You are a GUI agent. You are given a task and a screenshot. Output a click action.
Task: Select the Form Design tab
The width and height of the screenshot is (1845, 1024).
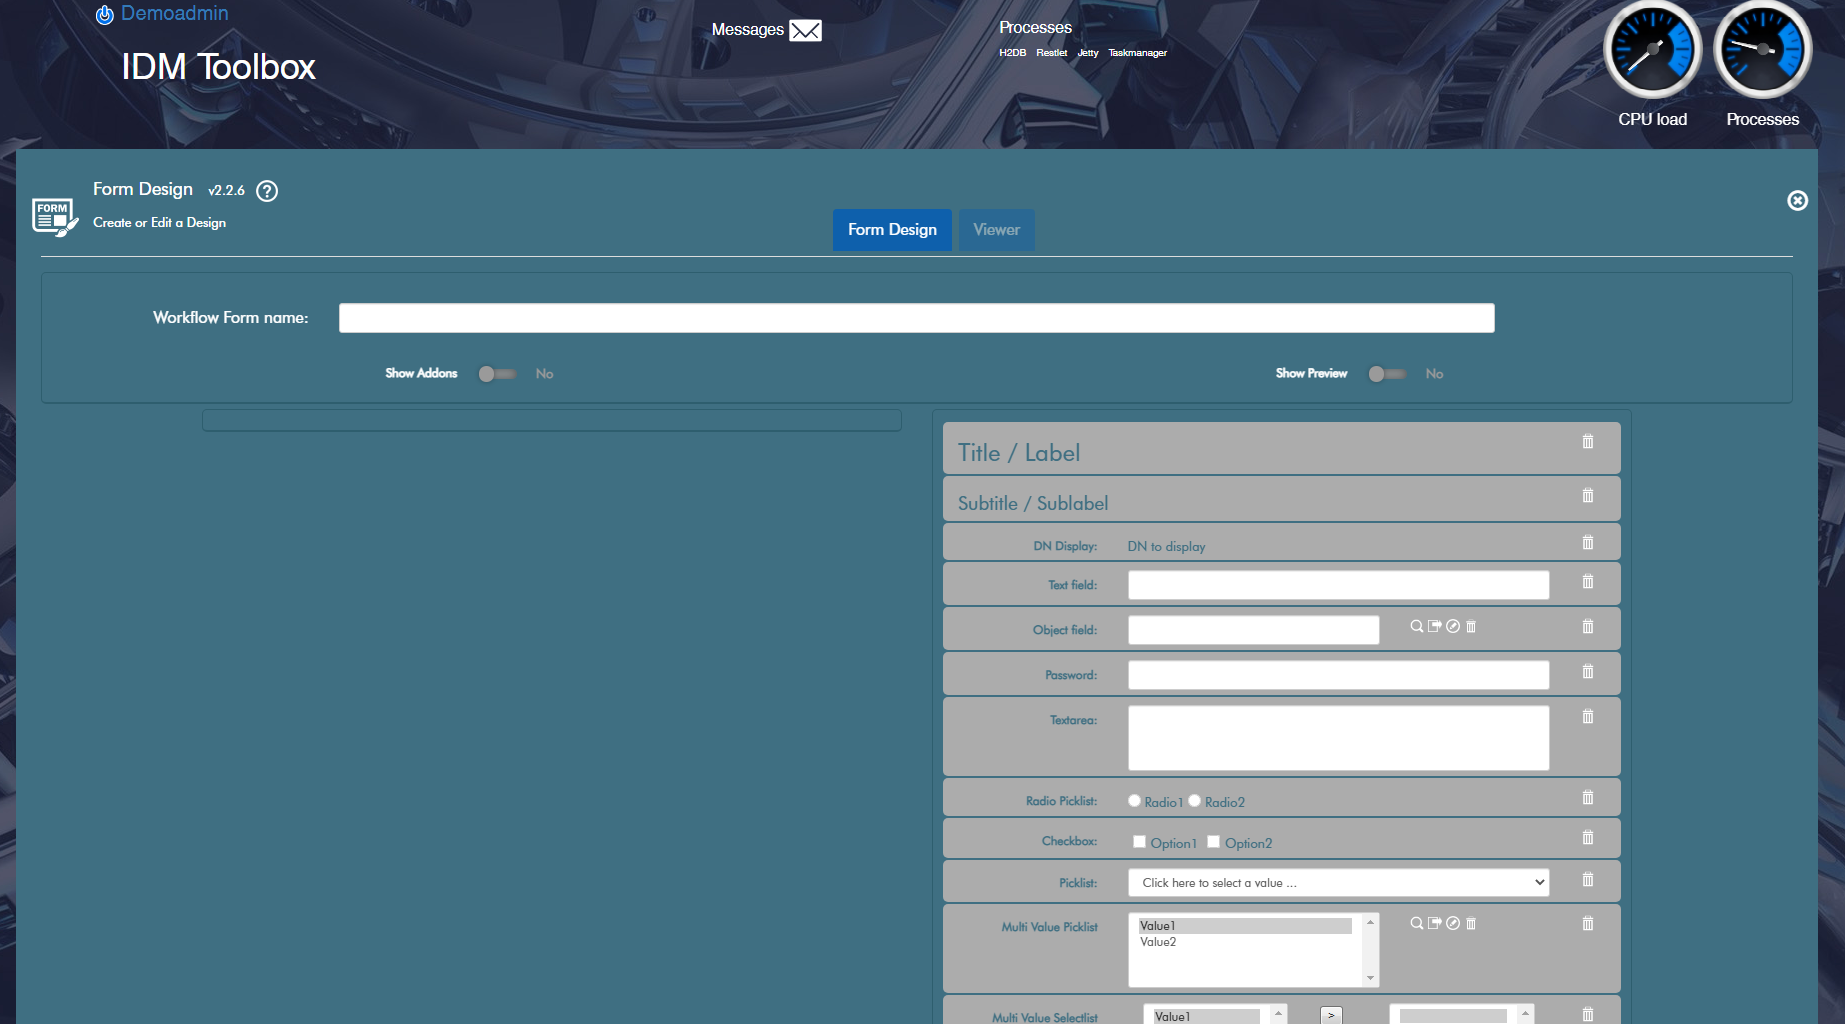click(x=892, y=230)
